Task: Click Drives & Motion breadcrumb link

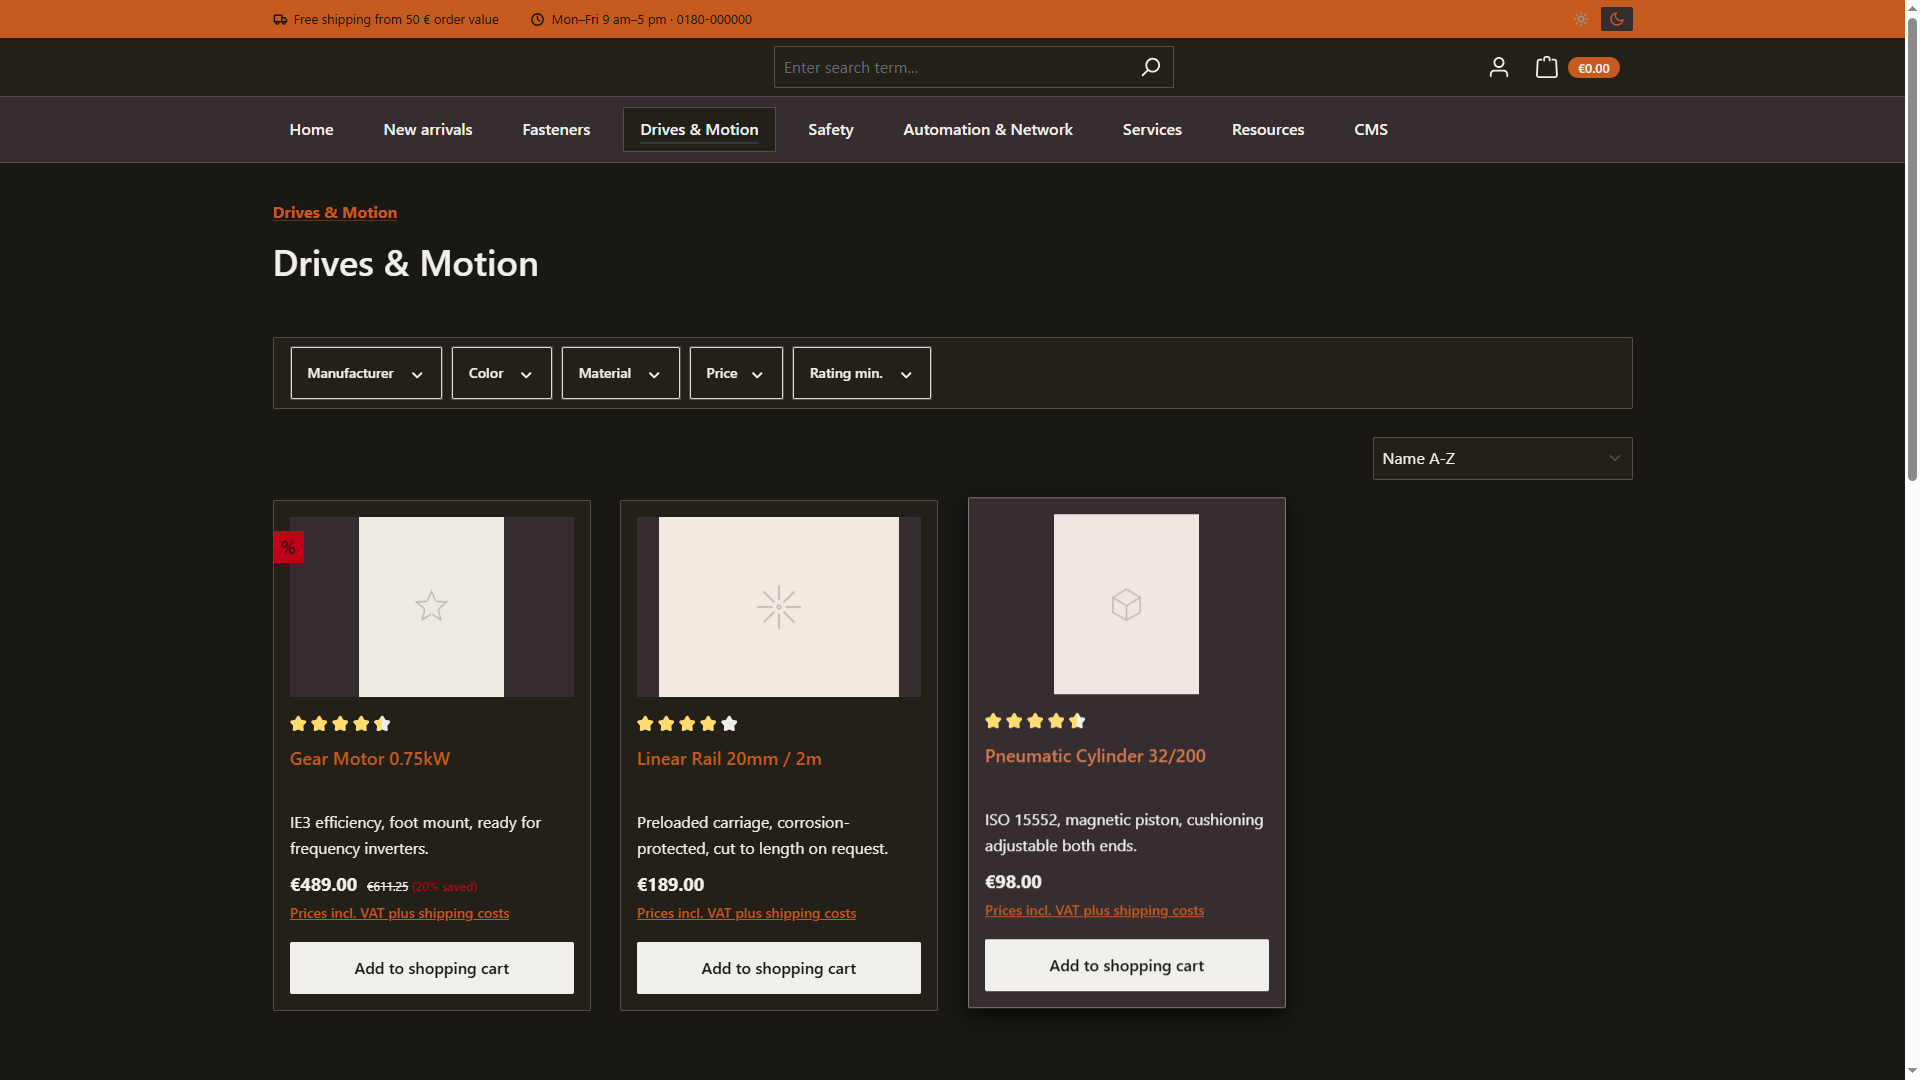Action: pos(335,212)
